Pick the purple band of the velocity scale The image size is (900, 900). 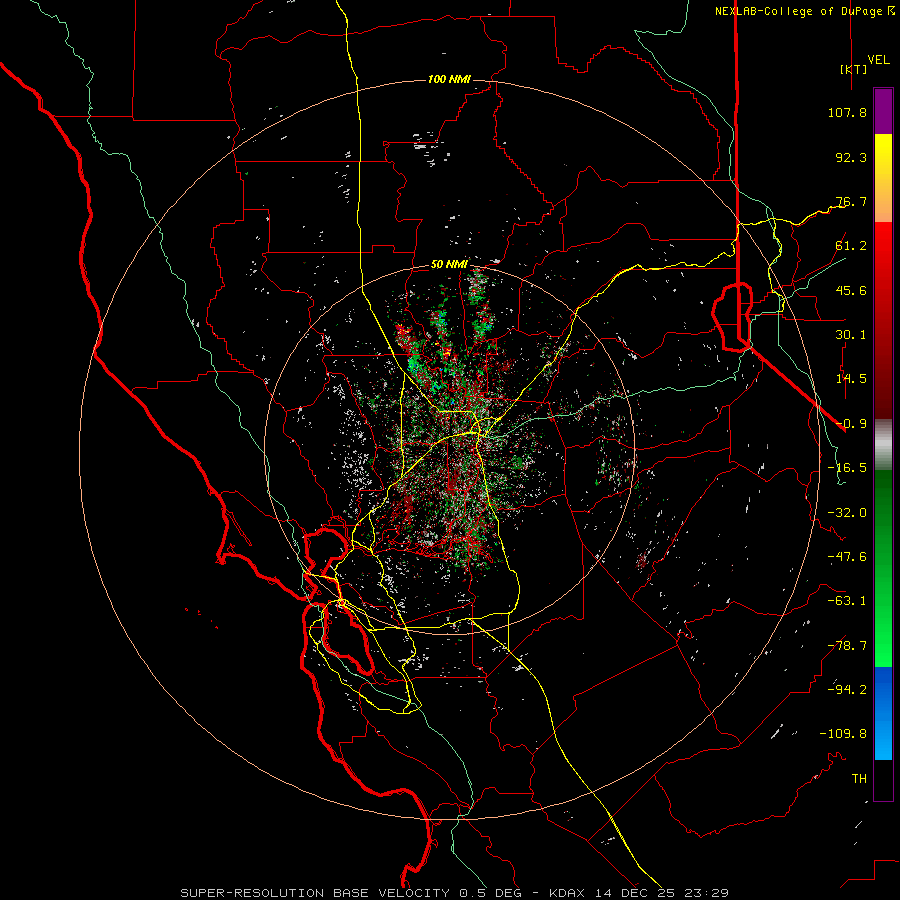(x=883, y=111)
